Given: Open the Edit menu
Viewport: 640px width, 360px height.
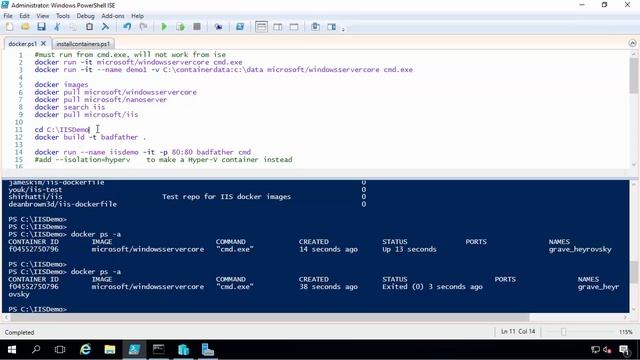Looking at the screenshot, I should [24, 16].
